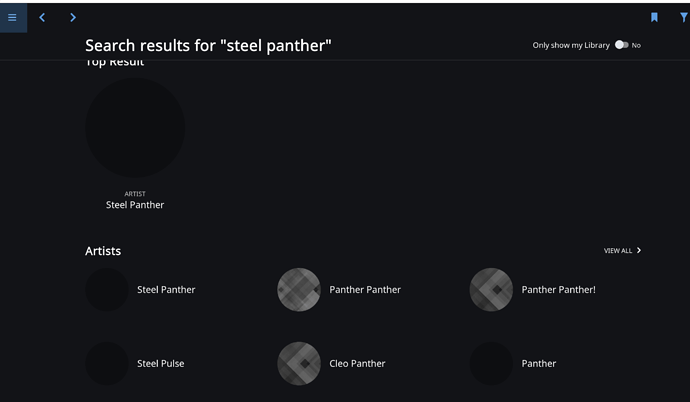Image resolution: width=690 pixels, height=402 pixels.
Task: Click the bookmark icon
Action: [x=654, y=17]
